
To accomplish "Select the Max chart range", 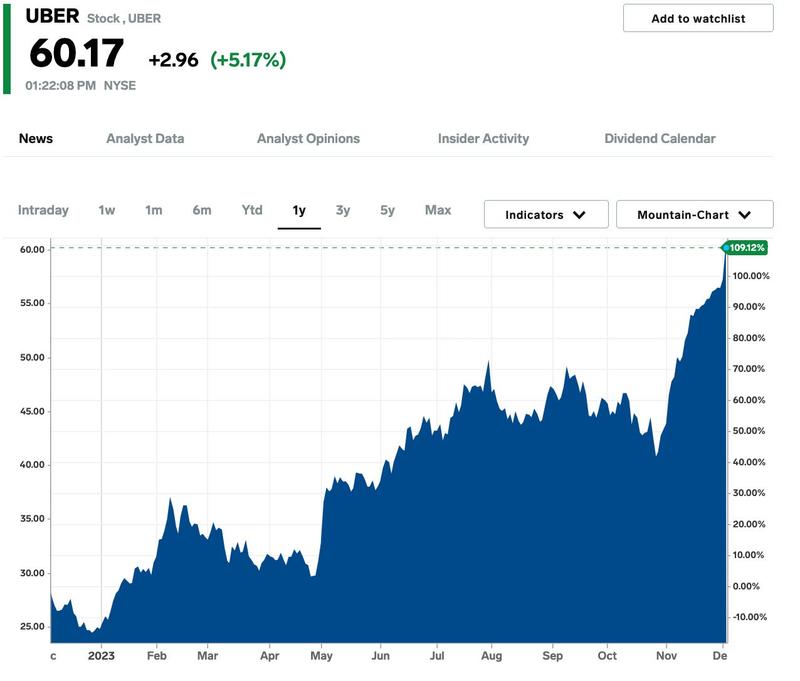I will click(x=438, y=210).
